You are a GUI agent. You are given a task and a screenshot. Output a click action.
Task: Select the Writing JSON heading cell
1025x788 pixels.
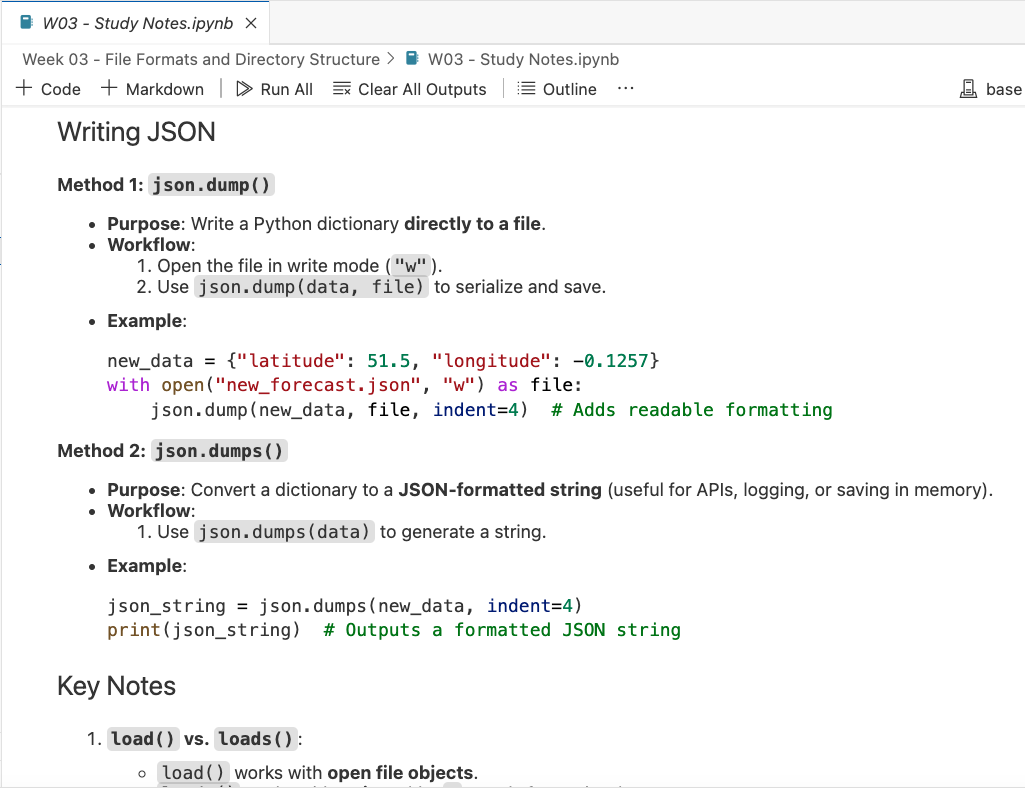pos(136,132)
